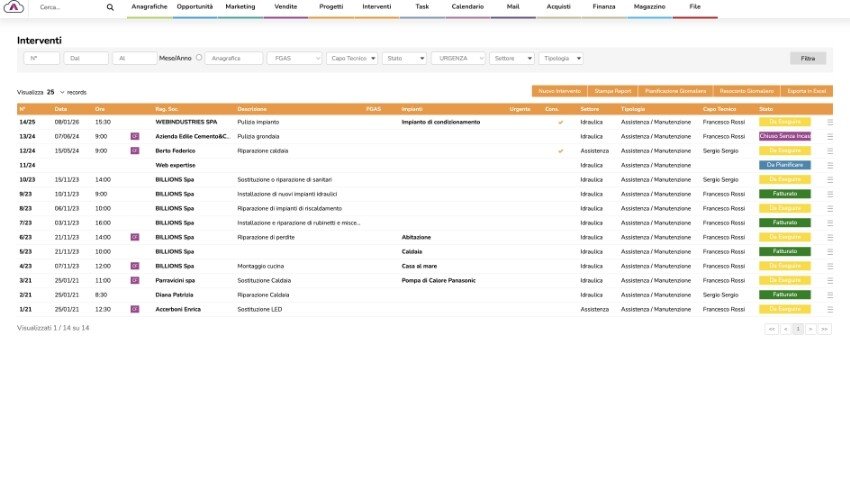850x481 pixels.
Task: Click the app logo icon
Action: tap(16, 7)
